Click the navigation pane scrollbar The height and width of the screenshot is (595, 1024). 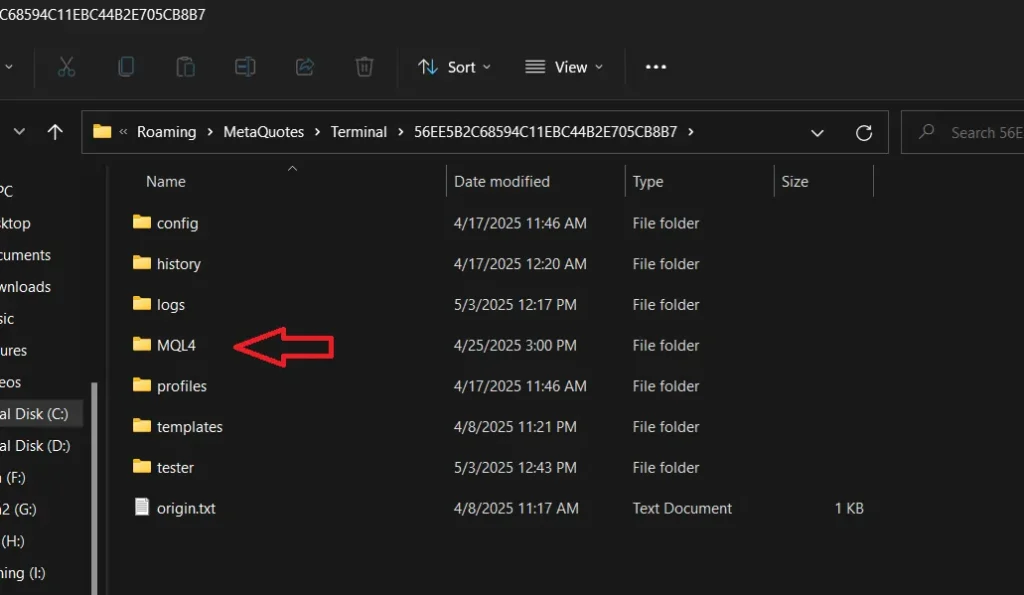coord(94,489)
